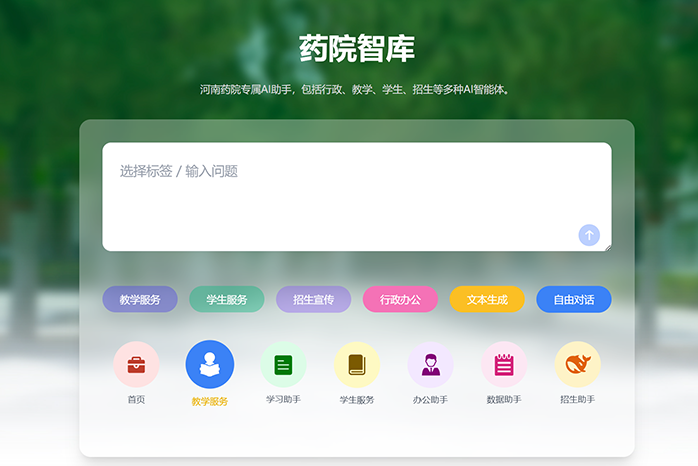Open the 办公助手 purple person icon

coord(430,365)
